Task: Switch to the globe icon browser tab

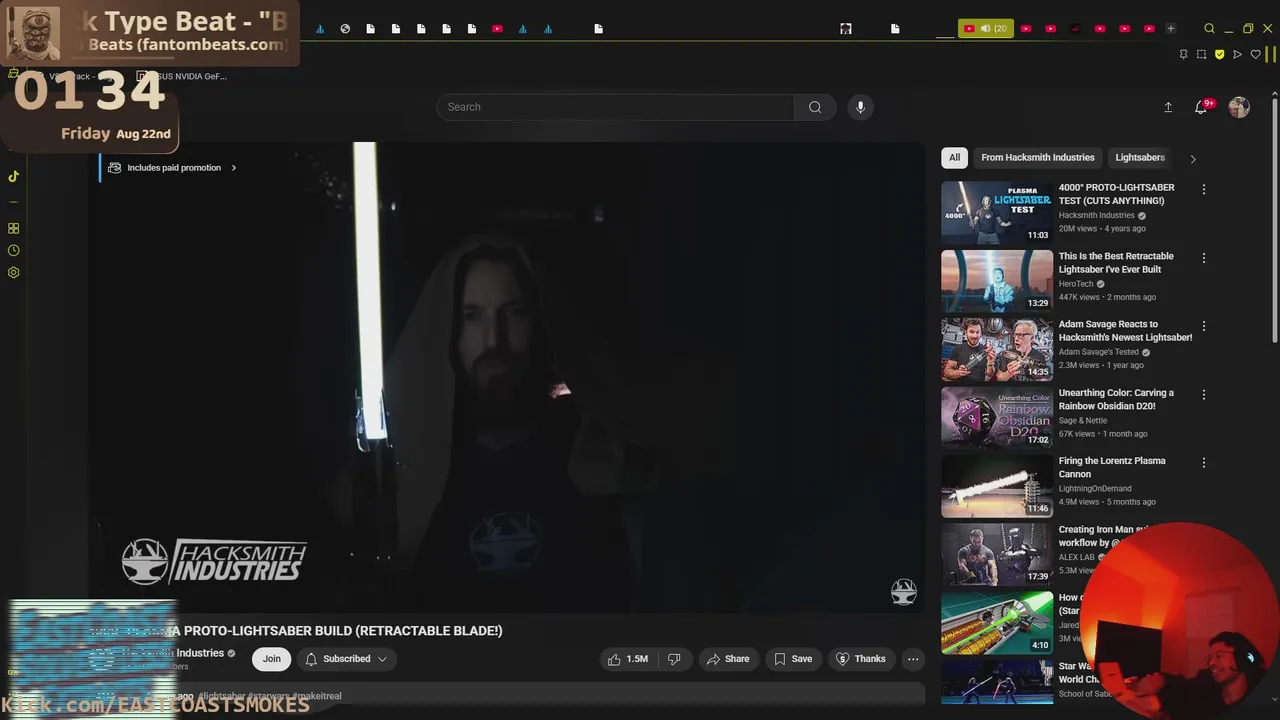Action: point(345,29)
